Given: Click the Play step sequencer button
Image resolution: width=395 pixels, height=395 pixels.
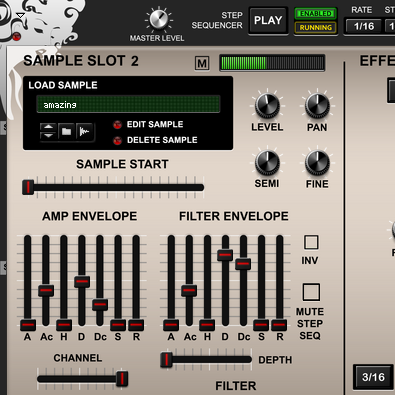Looking at the screenshot, I should point(268,20).
